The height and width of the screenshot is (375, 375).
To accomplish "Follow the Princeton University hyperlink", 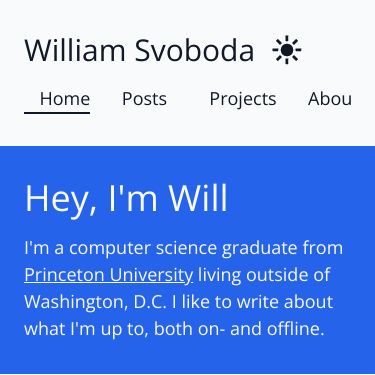I will point(109,276).
